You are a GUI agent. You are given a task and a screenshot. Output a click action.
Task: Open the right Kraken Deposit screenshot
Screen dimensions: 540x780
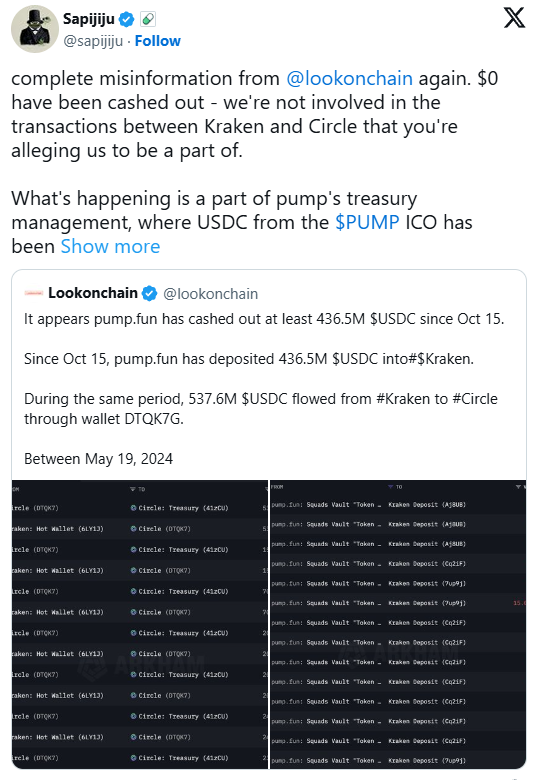pyautogui.click(x=398, y=625)
